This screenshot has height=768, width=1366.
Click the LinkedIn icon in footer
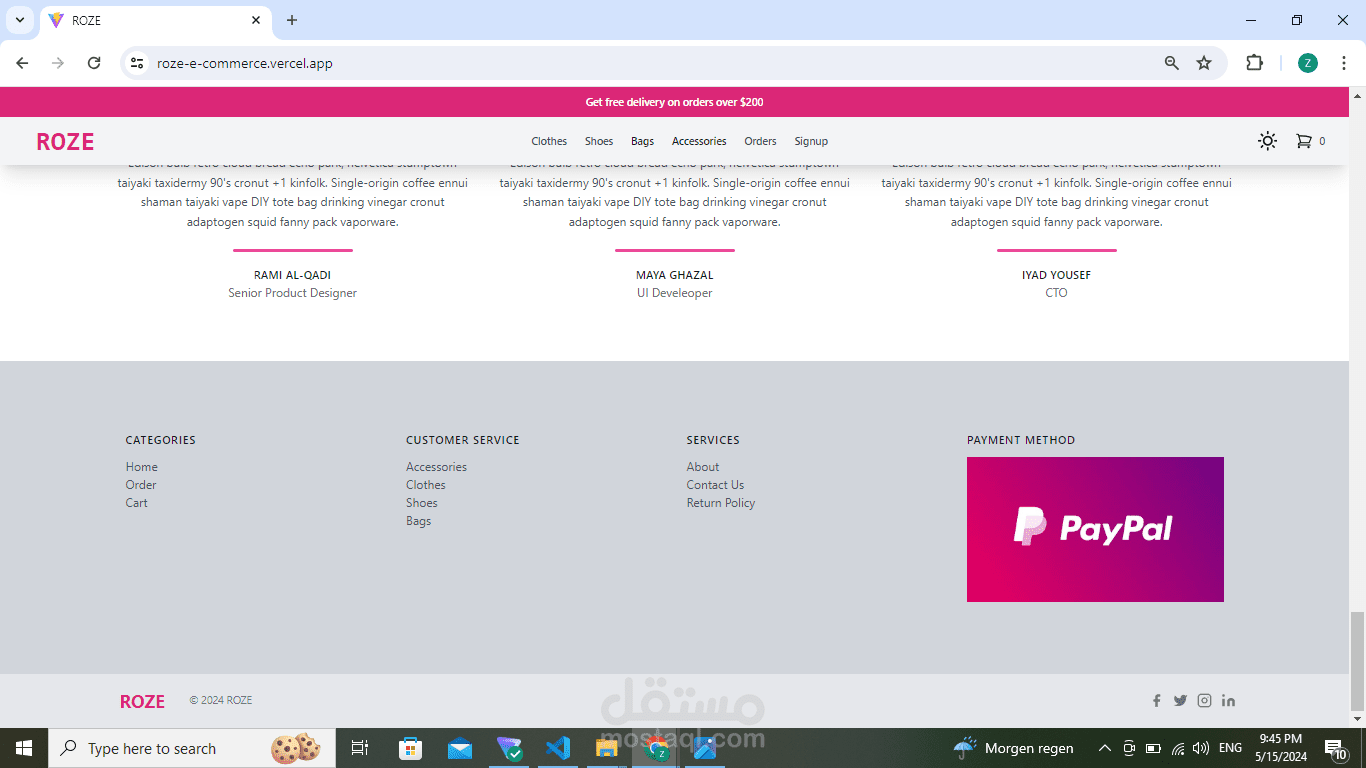pyautogui.click(x=1228, y=701)
